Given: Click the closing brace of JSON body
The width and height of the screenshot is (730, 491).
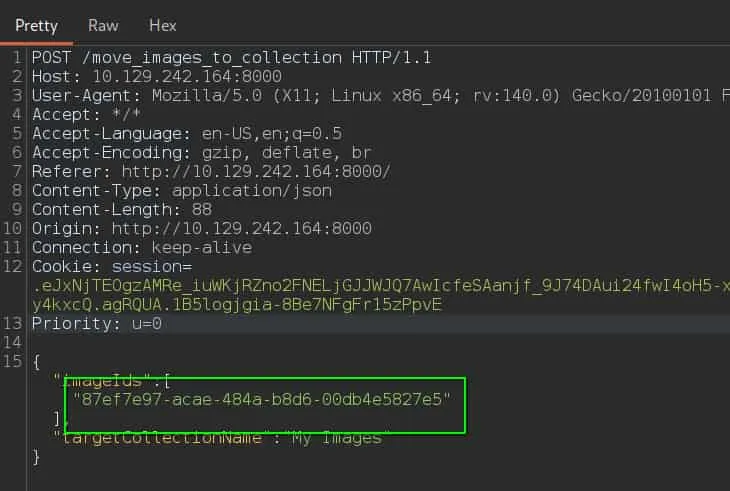Looking at the screenshot, I should 36,457.
